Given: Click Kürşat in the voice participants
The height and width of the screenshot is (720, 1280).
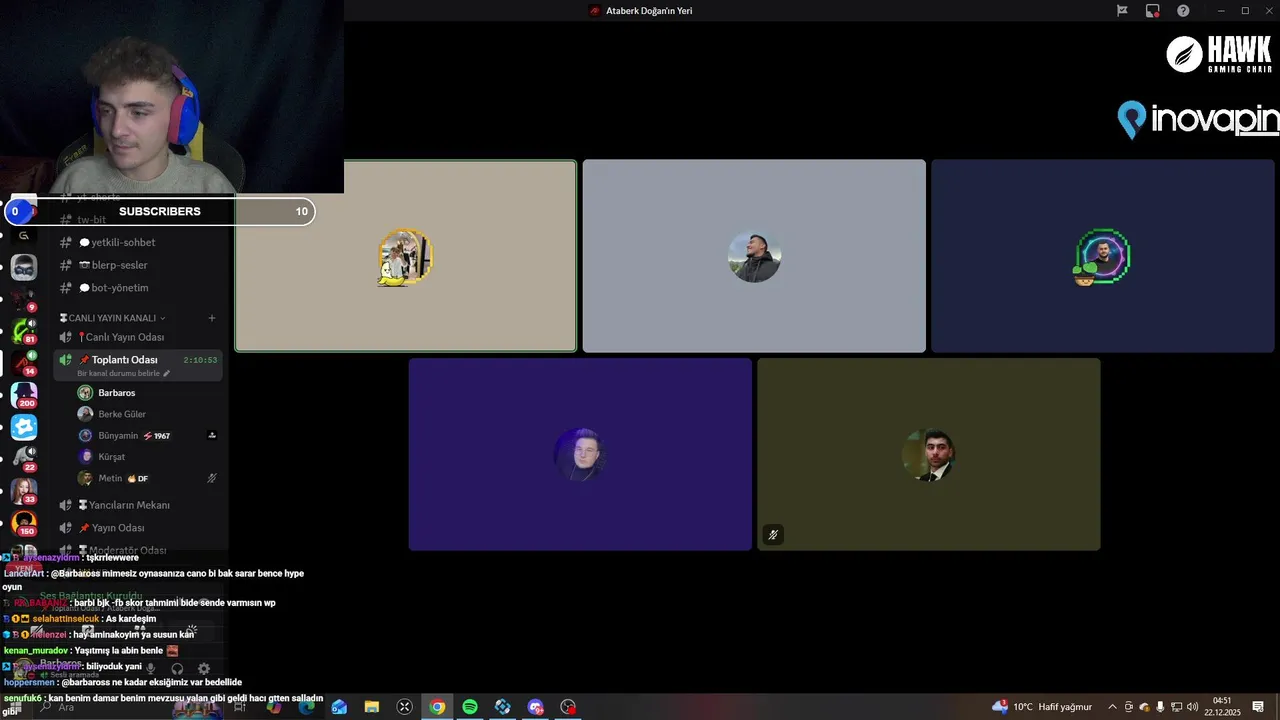Looking at the screenshot, I should click(x=147, y=457).
